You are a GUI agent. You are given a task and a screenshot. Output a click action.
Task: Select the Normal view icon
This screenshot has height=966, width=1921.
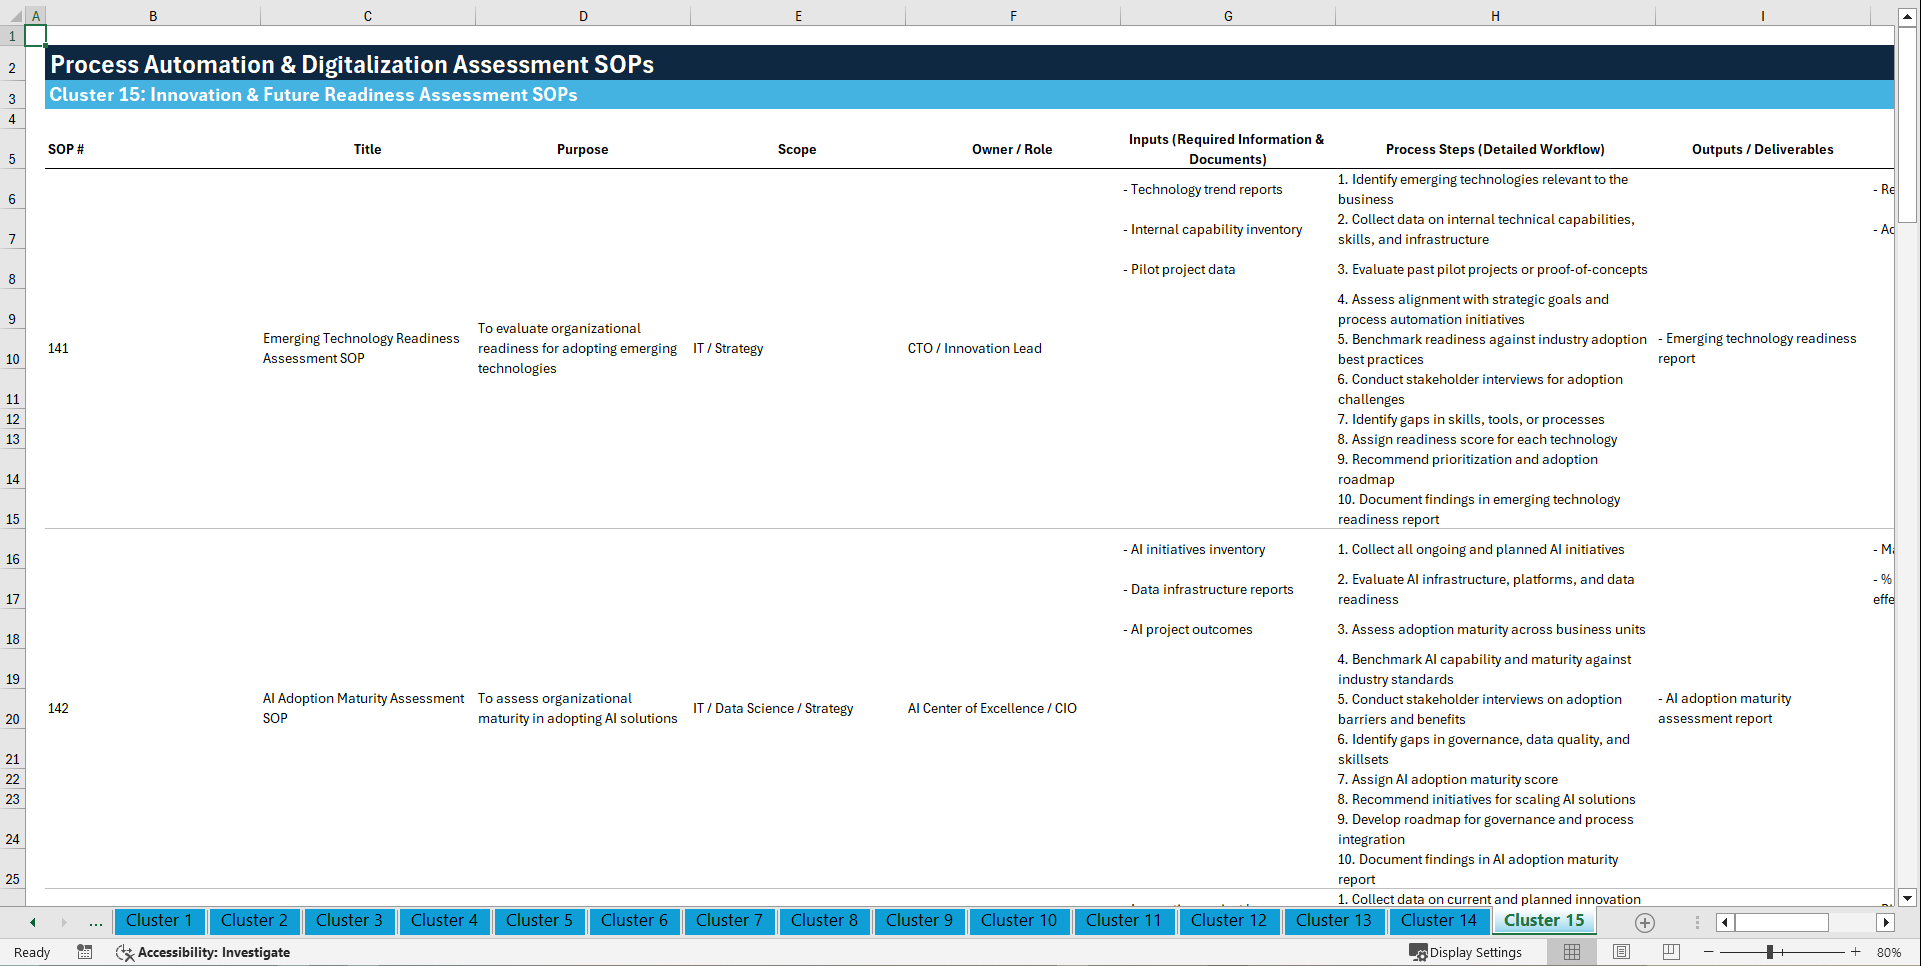(1570, 952)
